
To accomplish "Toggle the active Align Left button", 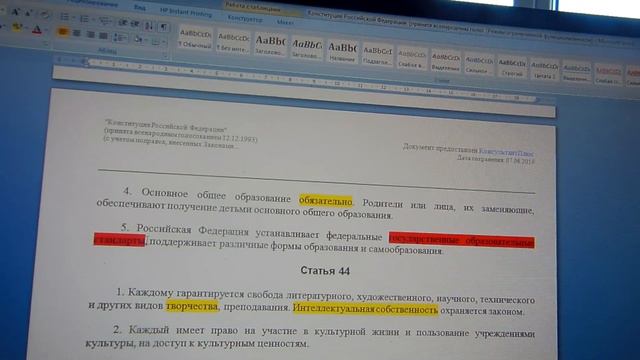I will (62, 31).
